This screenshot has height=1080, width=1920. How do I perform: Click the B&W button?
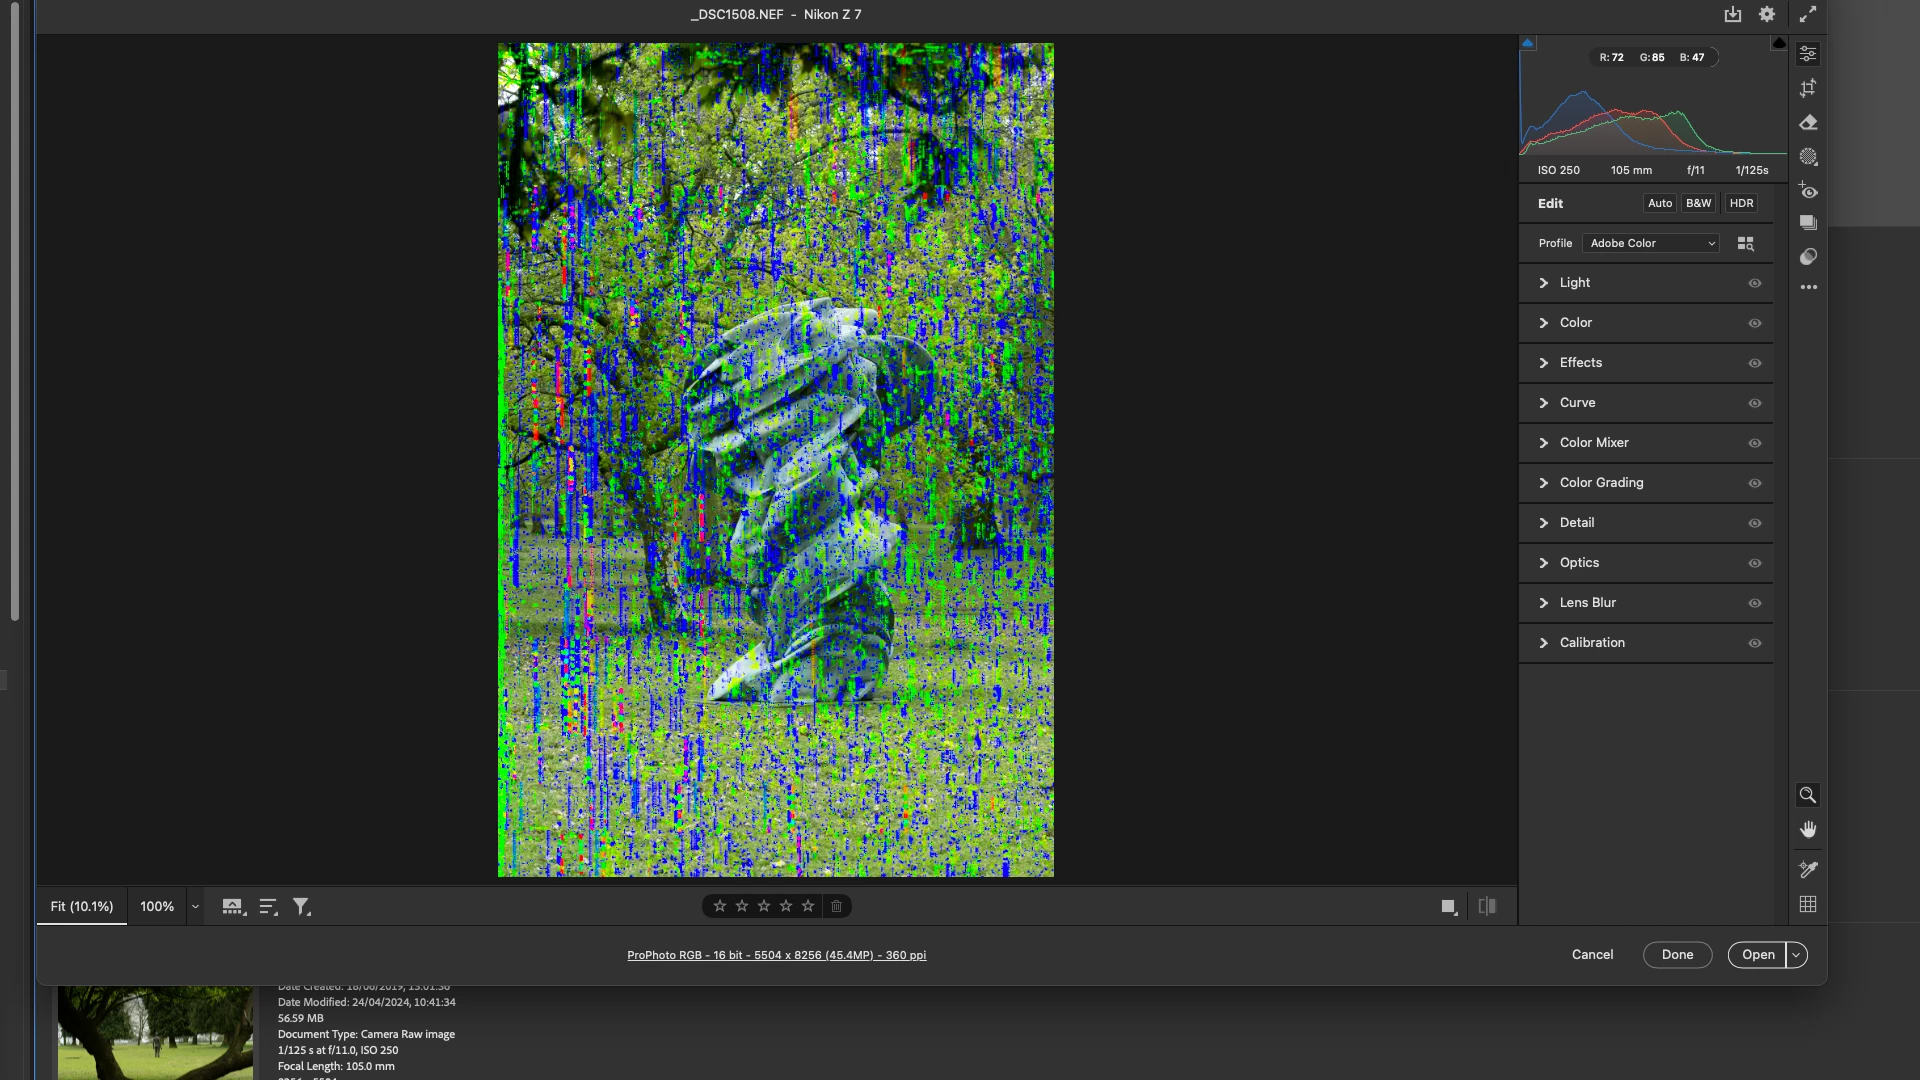(x=1698, y=203)
